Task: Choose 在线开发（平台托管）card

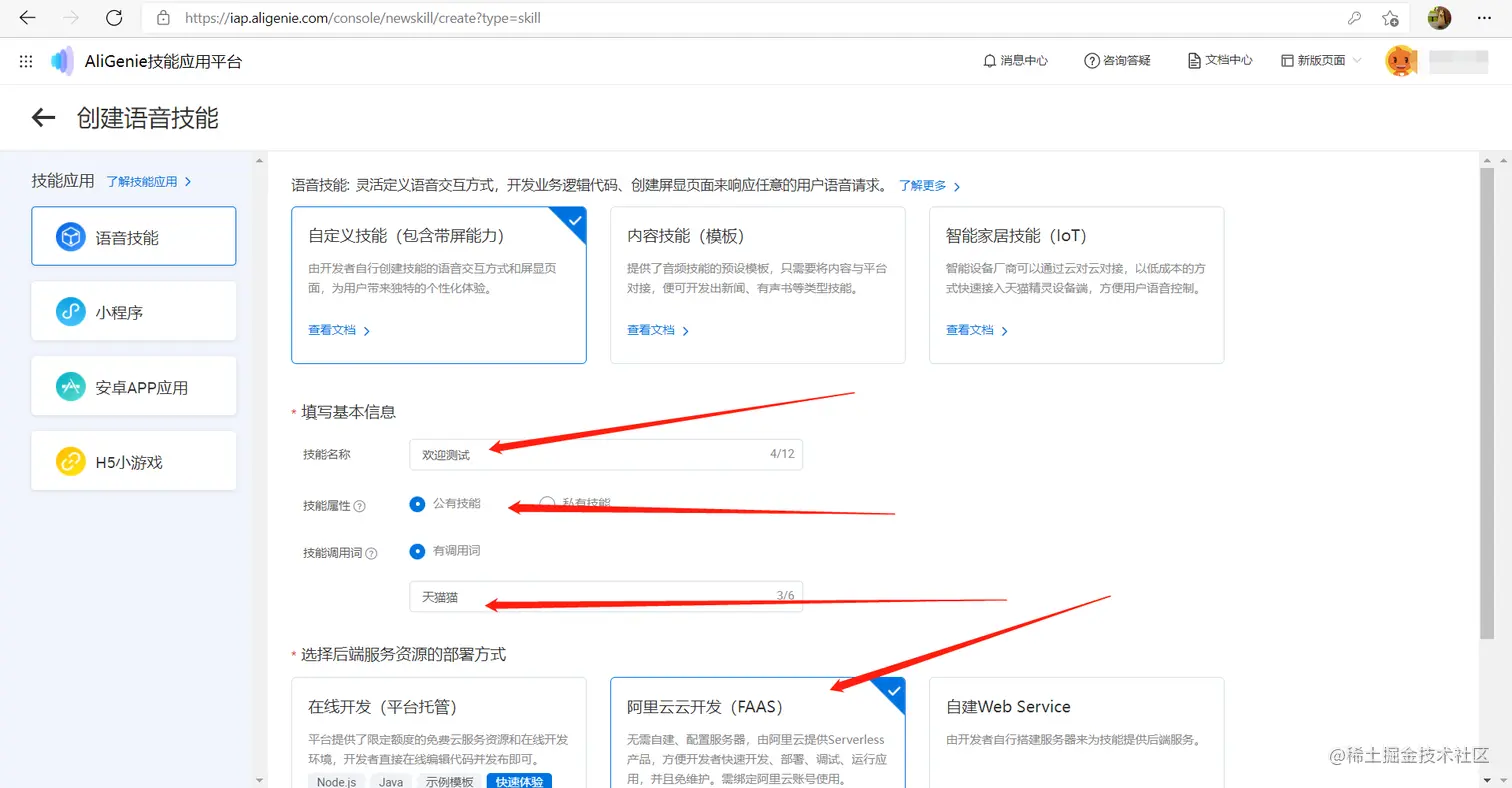Action: click(x=439, y=733)
